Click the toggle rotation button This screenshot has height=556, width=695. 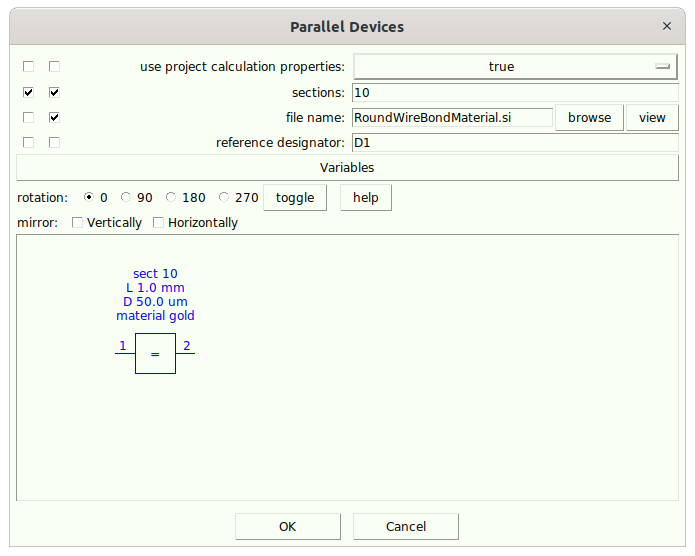(x=295, y=198)
